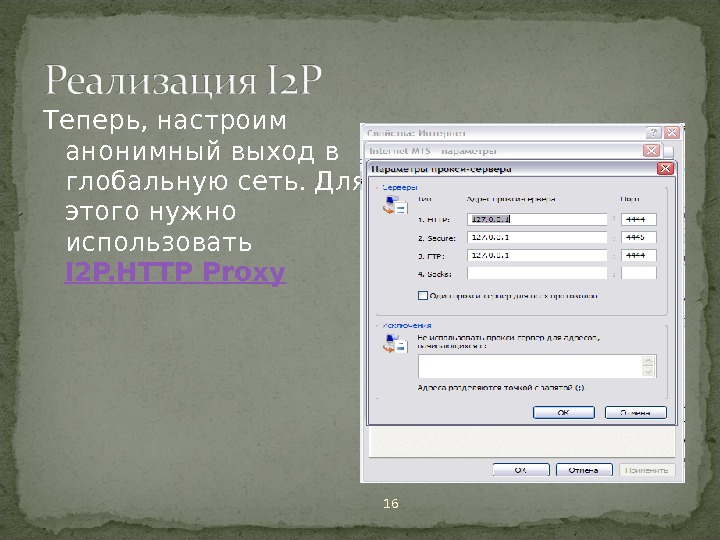Click the 2. Secure: row label
The image size is (720, 540).
click(437, 238)
